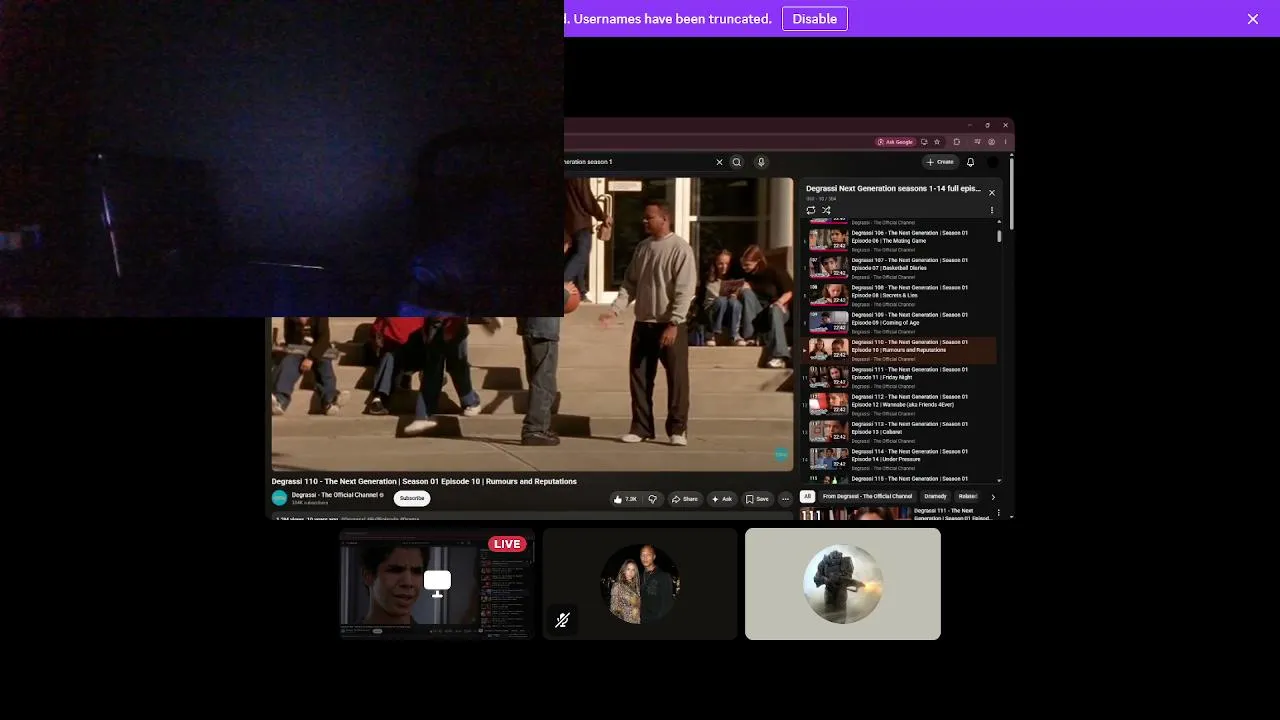
Task: Select Episode 09 Coming of Age title
Action: click(910, 319)
